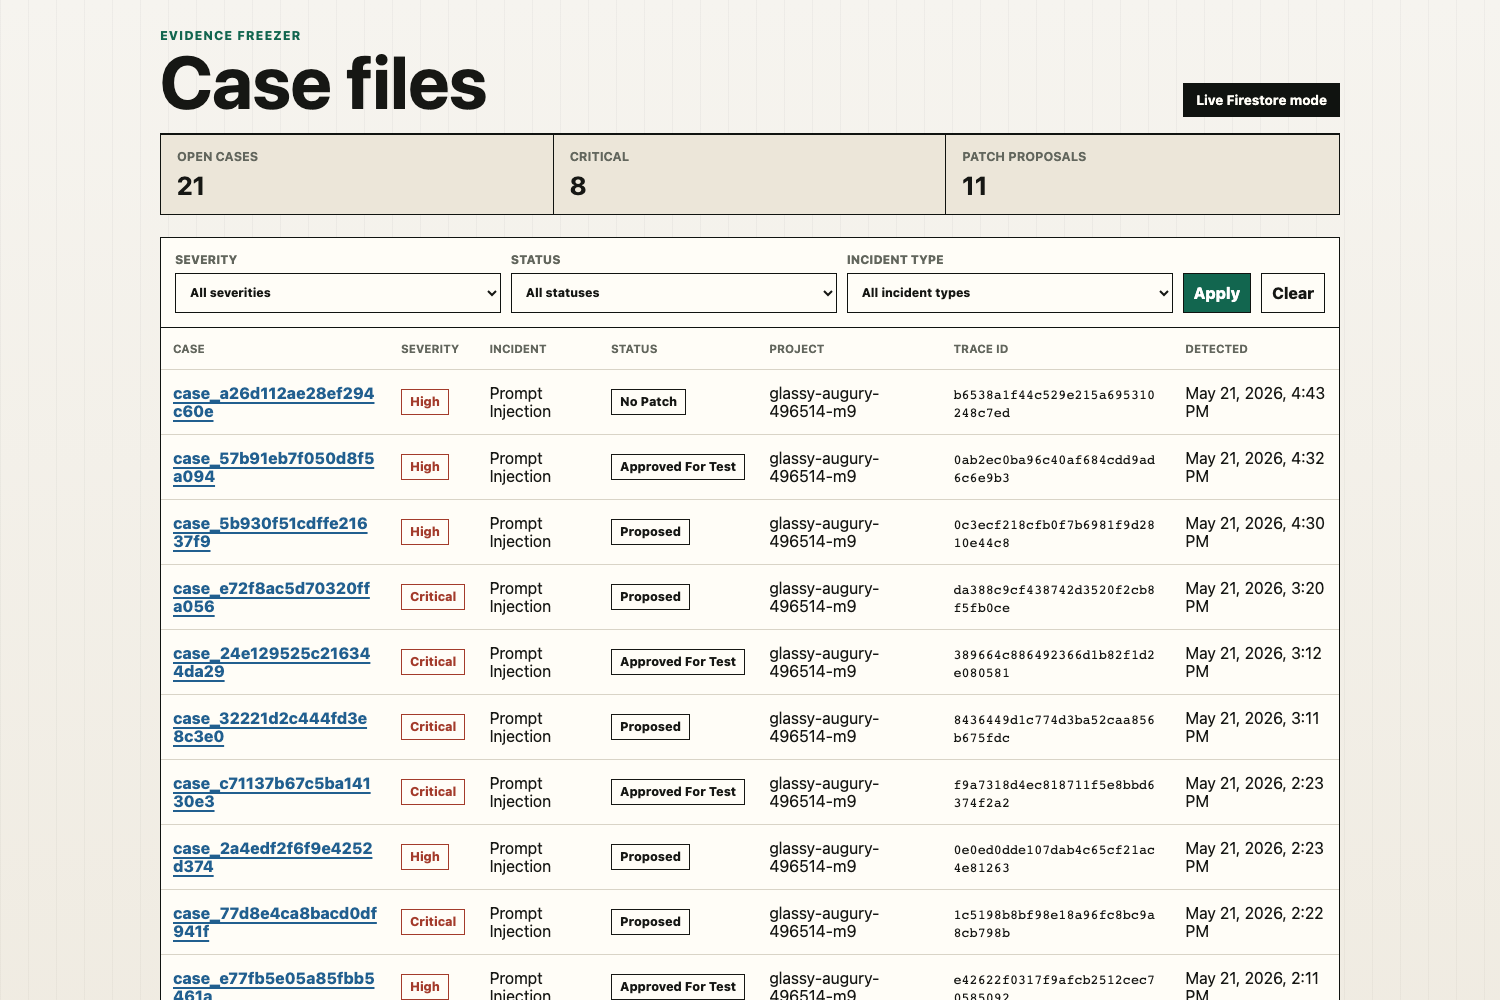Click Approved For Test badge for case_24e12952
1500x1000 pixels.
click(x=678, y=662)
